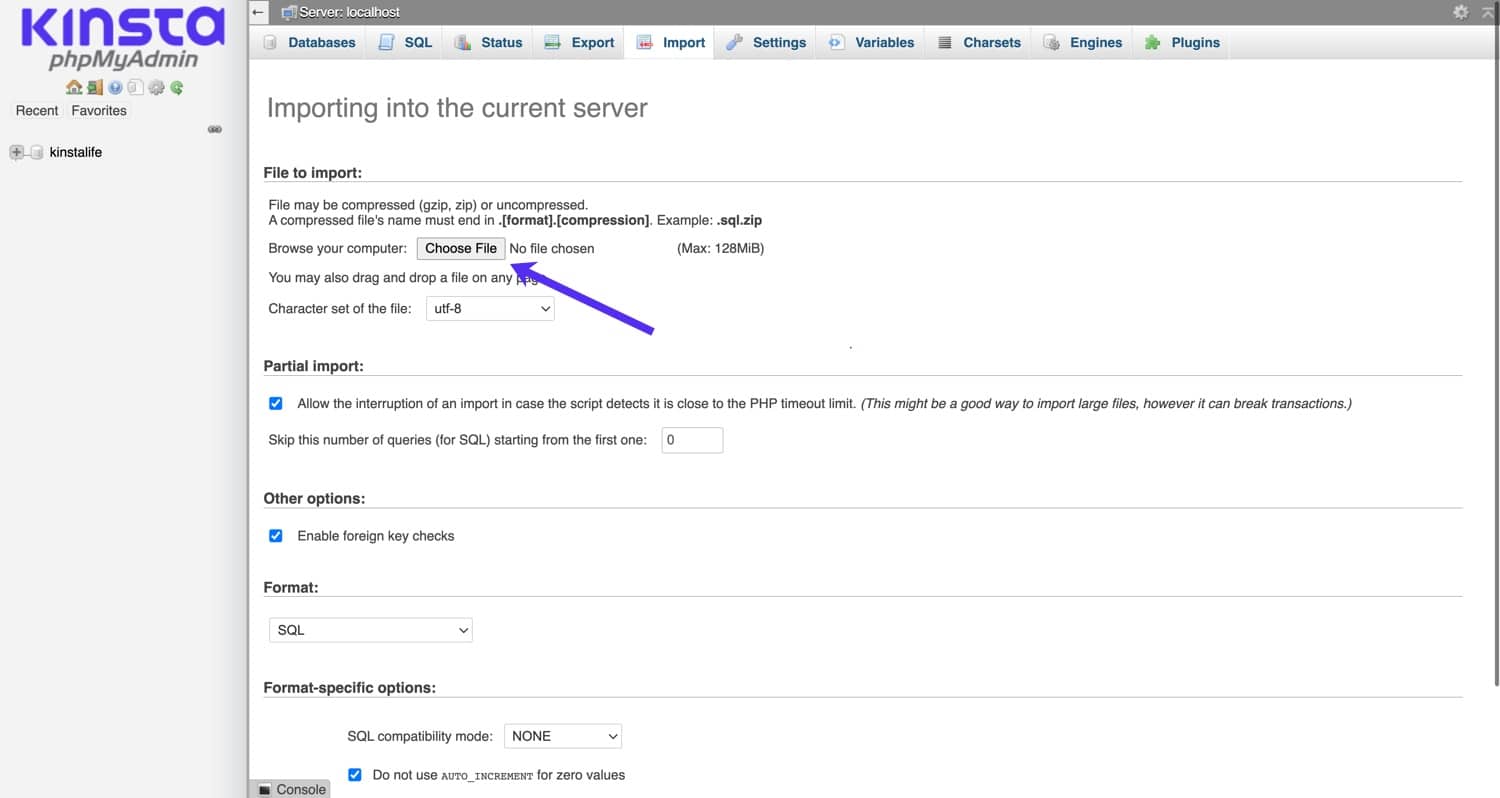Open navigation panel settings with the gear icon
Viewport: 1500px width, 798px height.
click(x=157, y=87)
